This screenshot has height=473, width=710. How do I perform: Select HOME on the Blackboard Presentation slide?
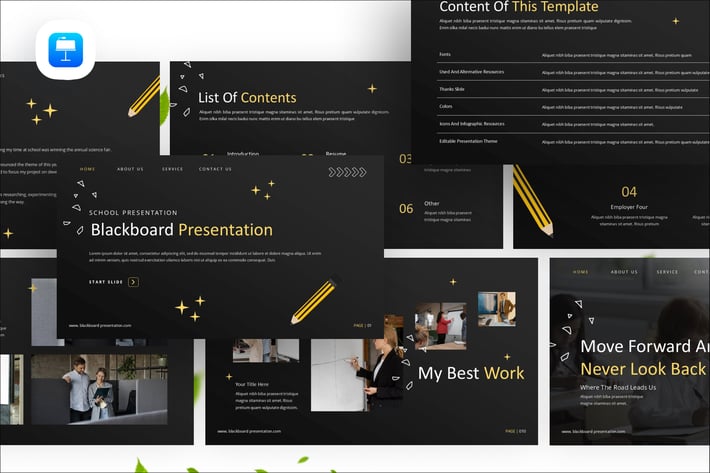(87, 169)
